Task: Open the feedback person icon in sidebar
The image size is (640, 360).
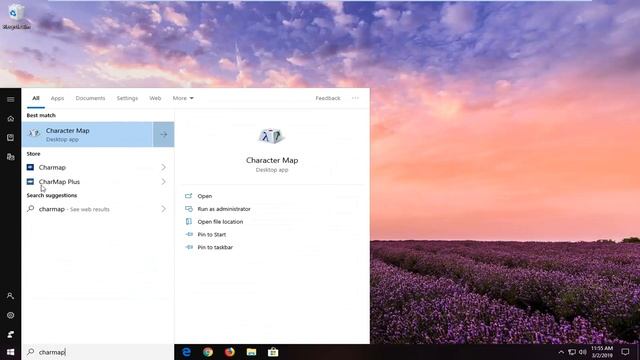Action: point(11,334)
